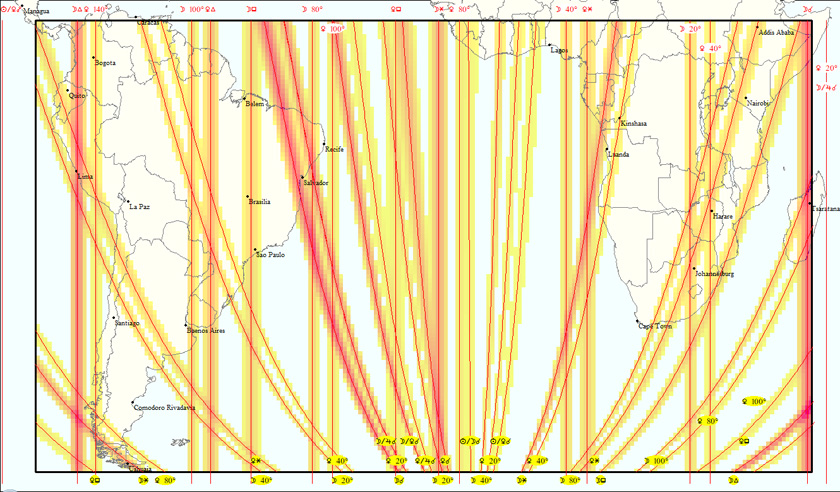840x492 pixels.
Task: Select the Lagos city marker
Action: point(549,45)
